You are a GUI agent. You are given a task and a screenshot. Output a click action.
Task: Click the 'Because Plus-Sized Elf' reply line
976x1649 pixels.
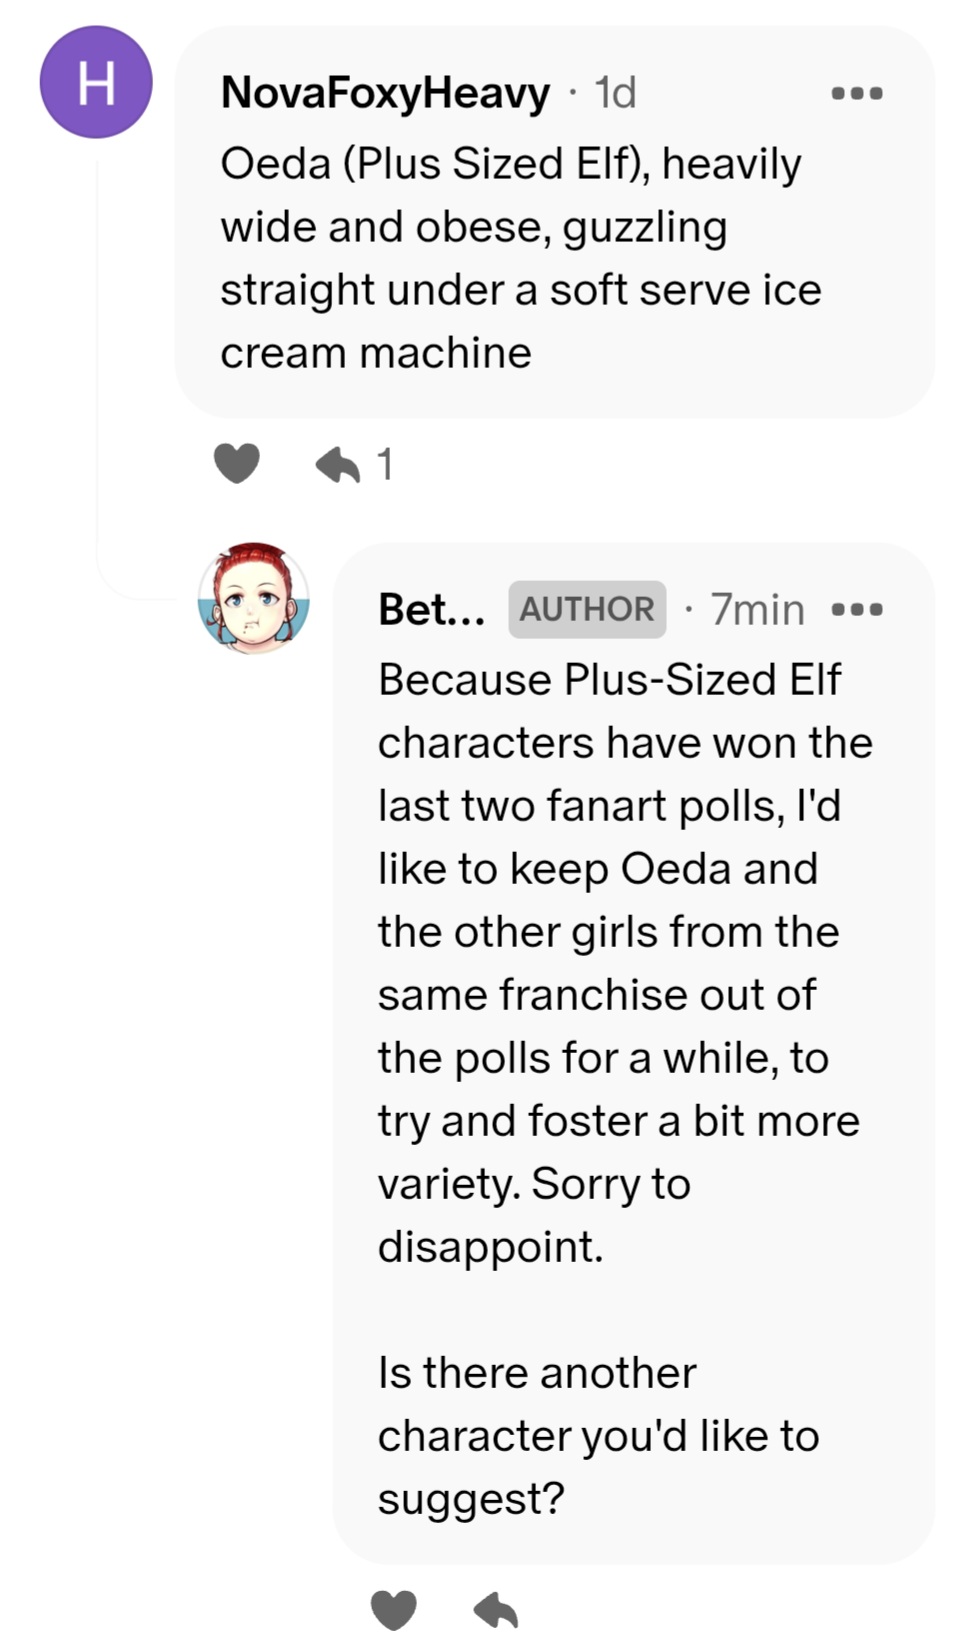click(609, 680)
